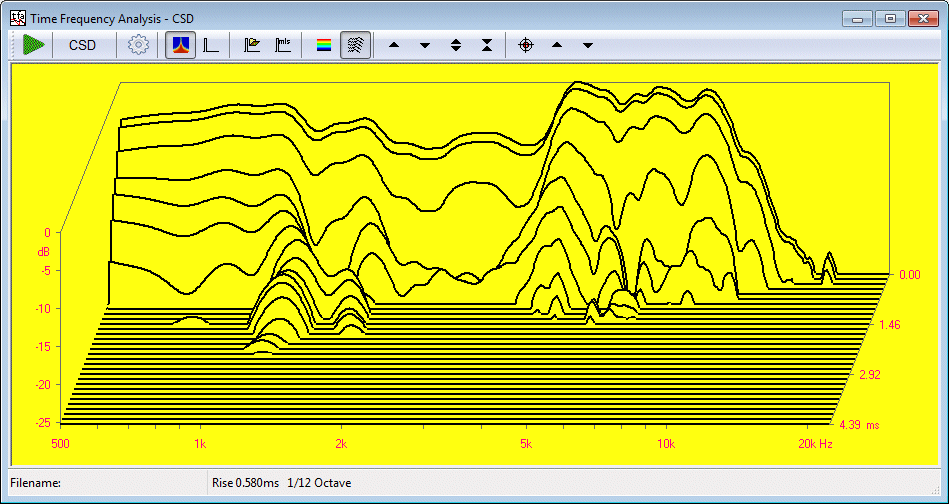The image size is (949, 504).
Task: Click the down arrow after the crosshair icon
Action: point(588,45)
